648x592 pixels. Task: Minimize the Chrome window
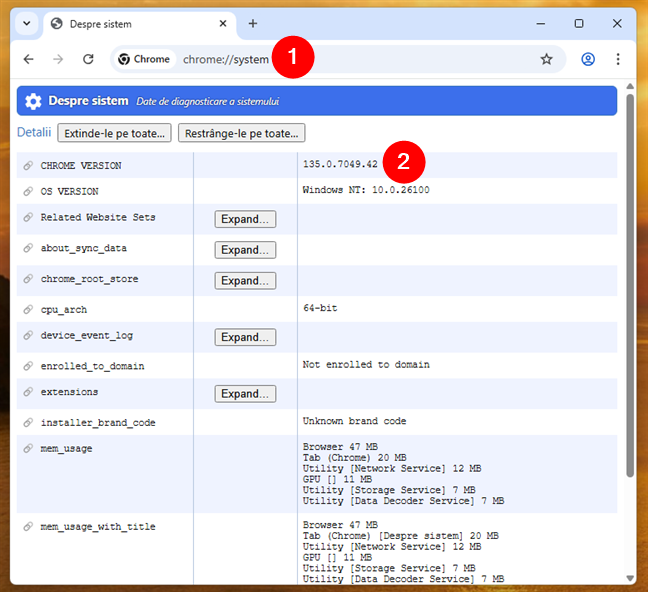click(541, 24)
